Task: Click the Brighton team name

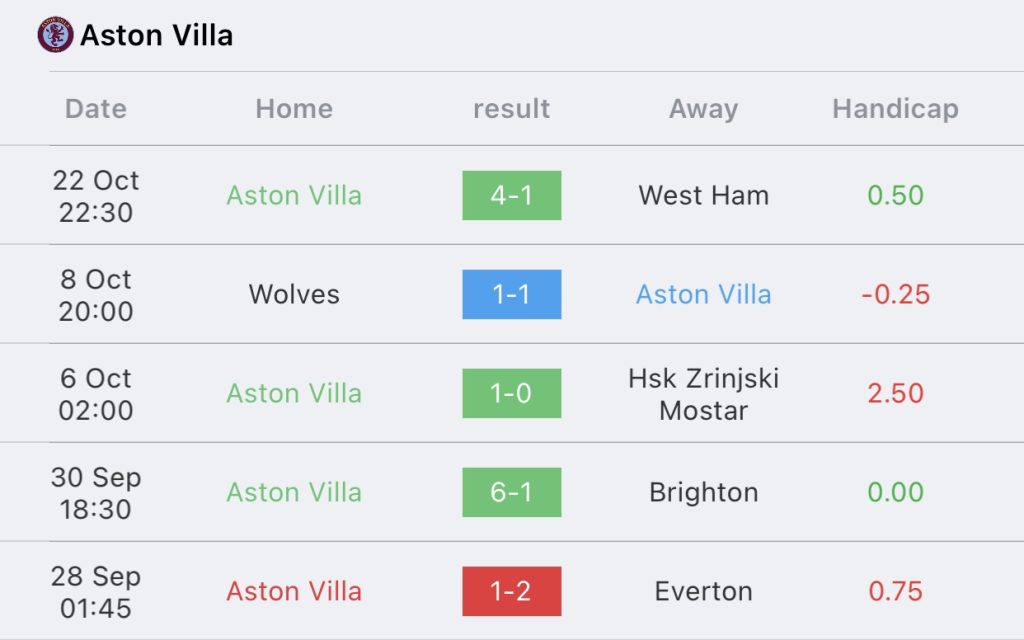Action: pos(703,492)
